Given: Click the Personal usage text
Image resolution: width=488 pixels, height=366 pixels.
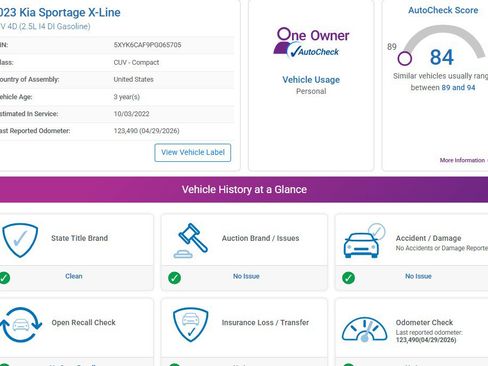Looking at the screenshot, I should [311, 91].
